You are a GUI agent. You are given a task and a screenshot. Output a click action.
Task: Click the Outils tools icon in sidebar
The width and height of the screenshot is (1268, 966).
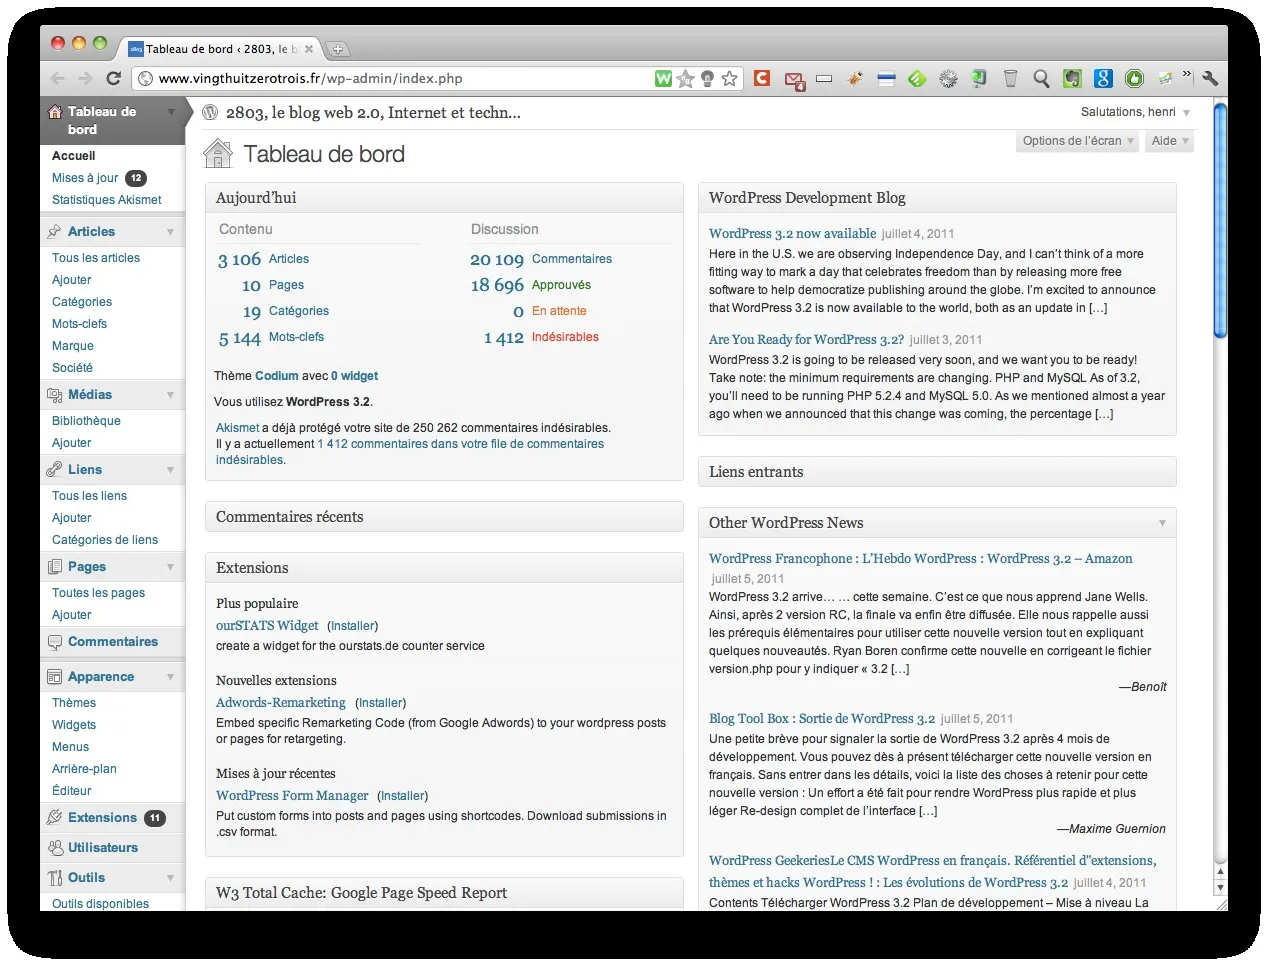[54, 878]
